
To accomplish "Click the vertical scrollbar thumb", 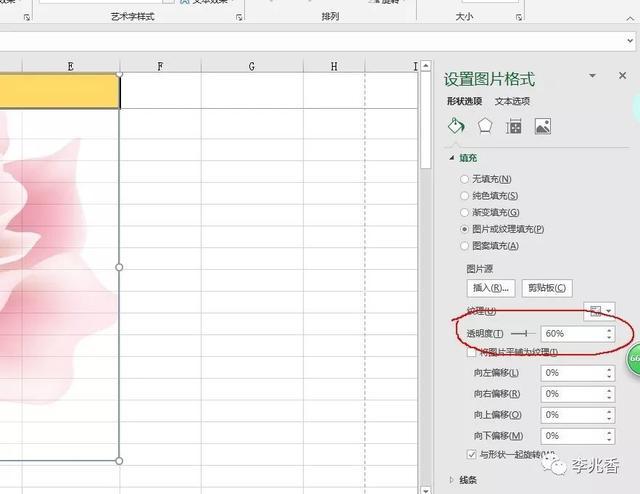I will click(425, 119).
